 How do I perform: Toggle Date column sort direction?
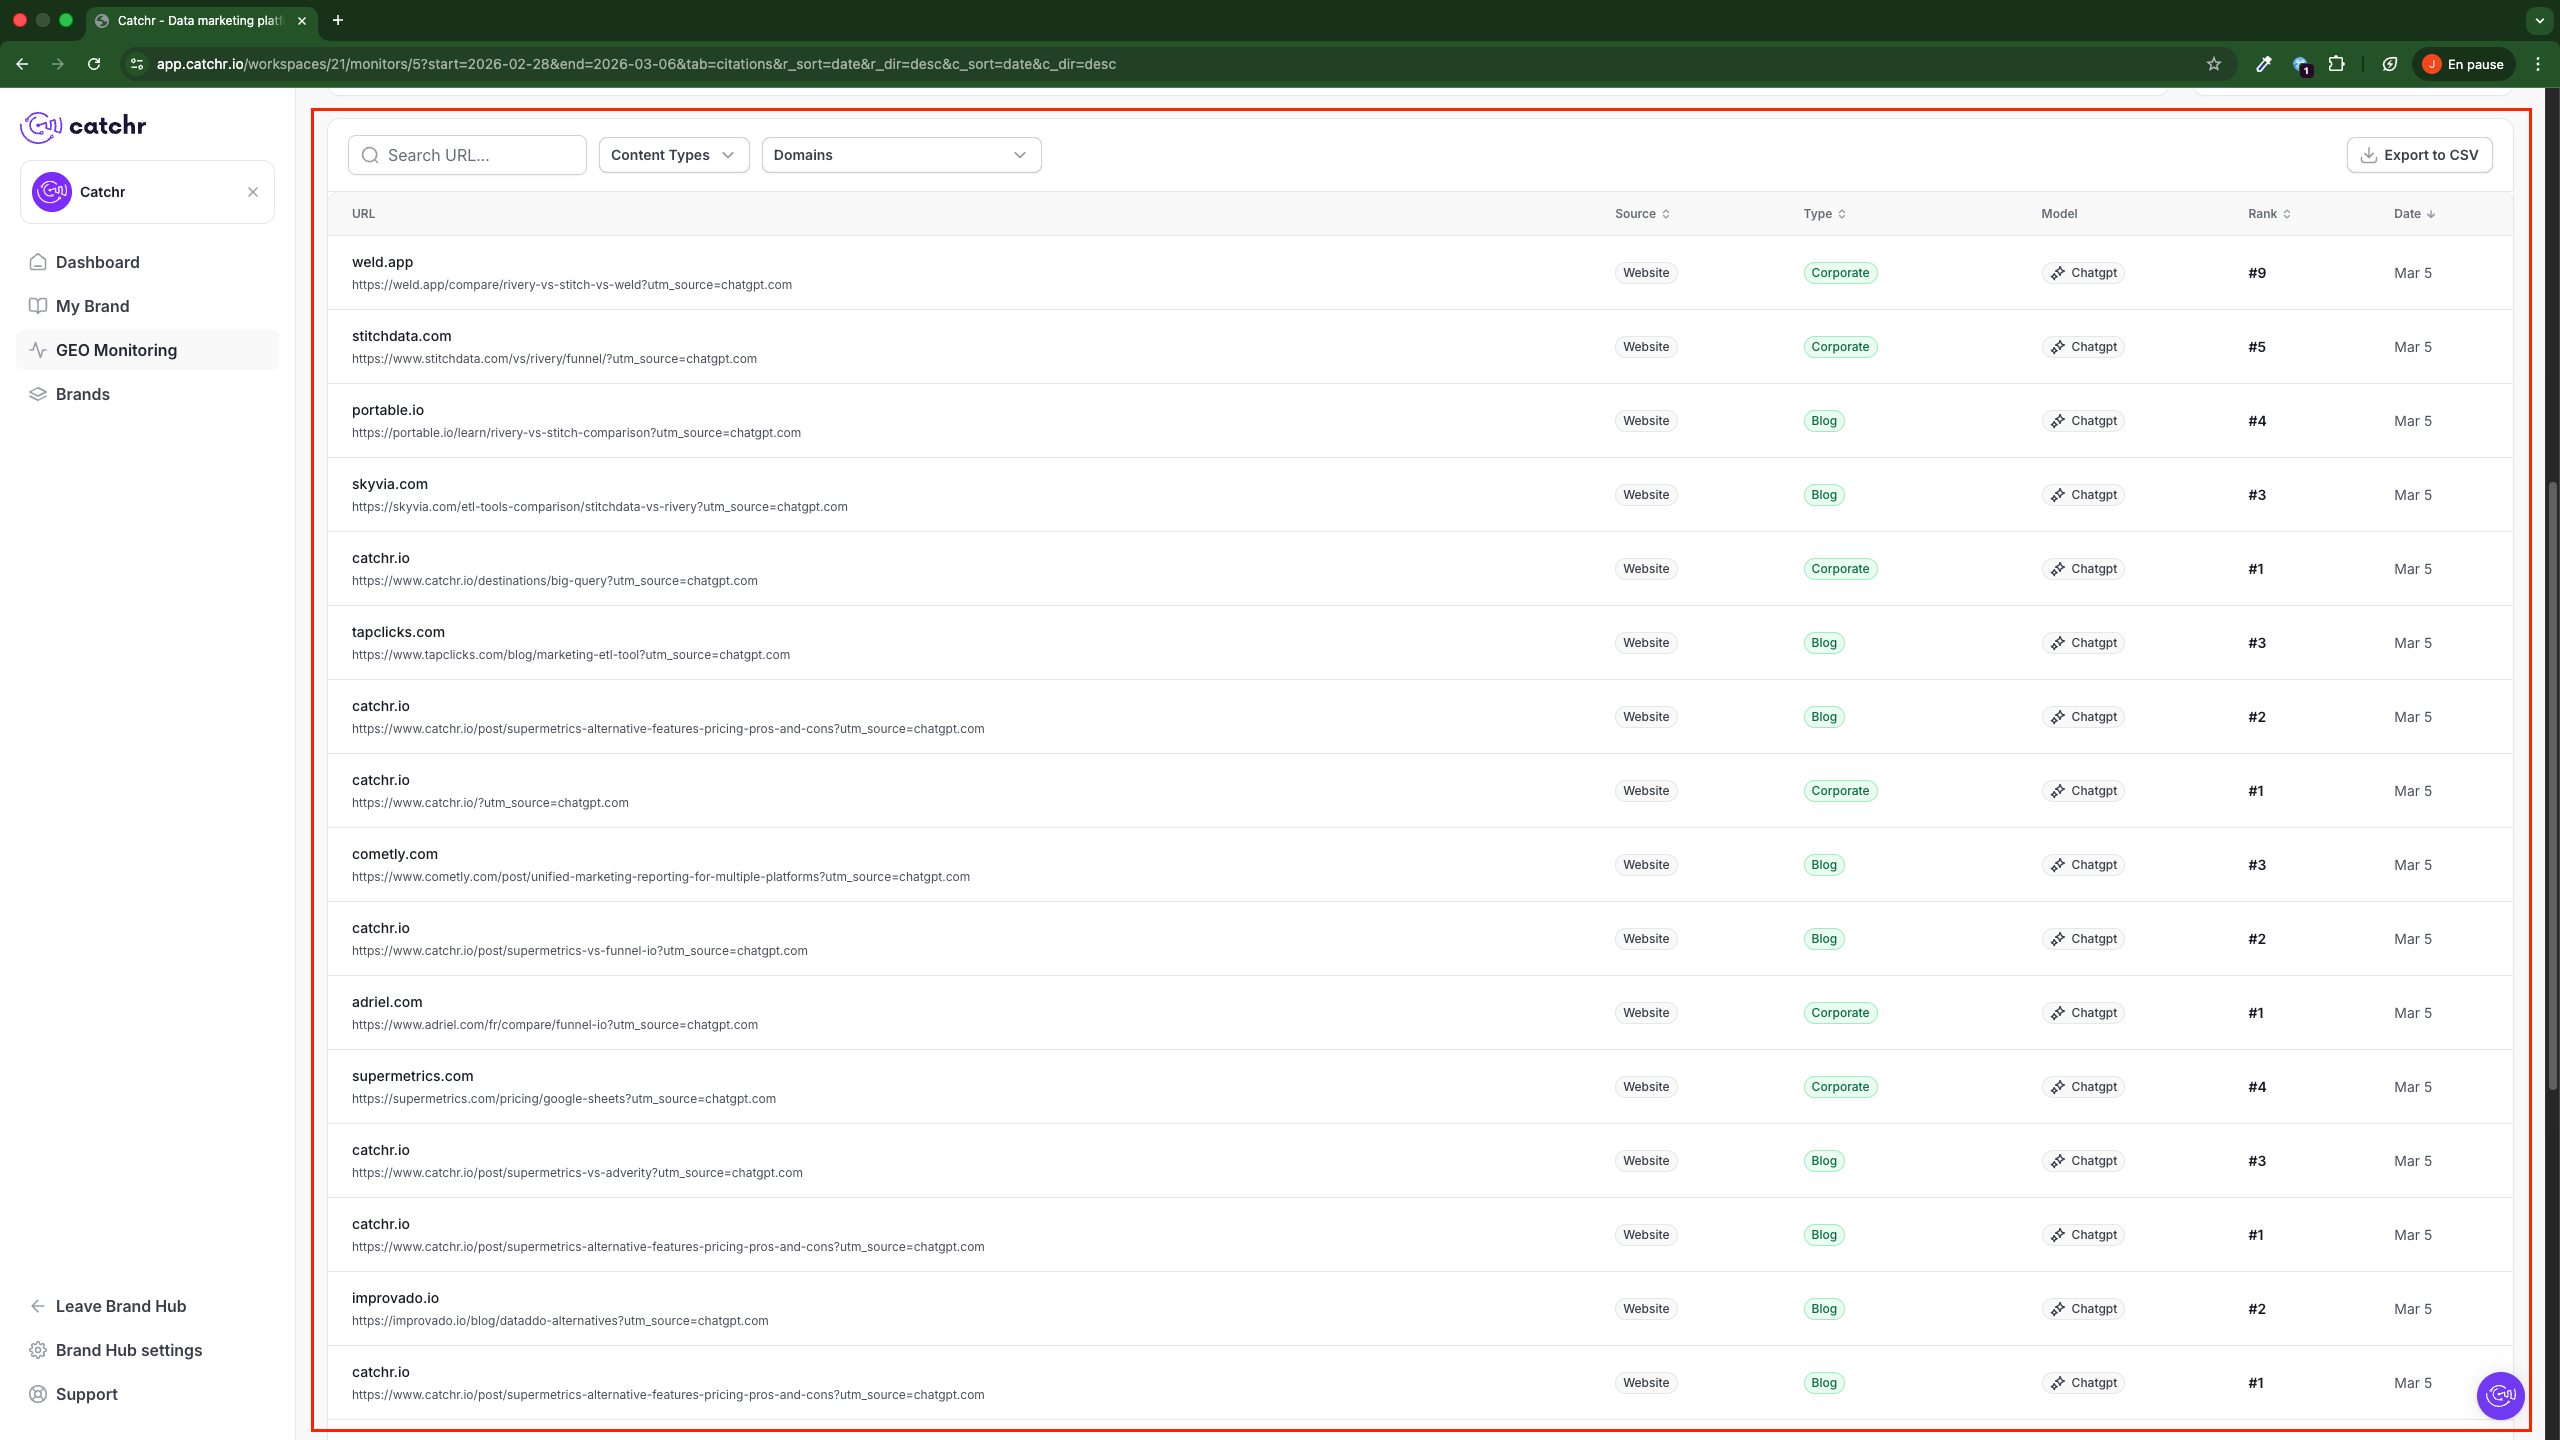tap(2414, 214)
